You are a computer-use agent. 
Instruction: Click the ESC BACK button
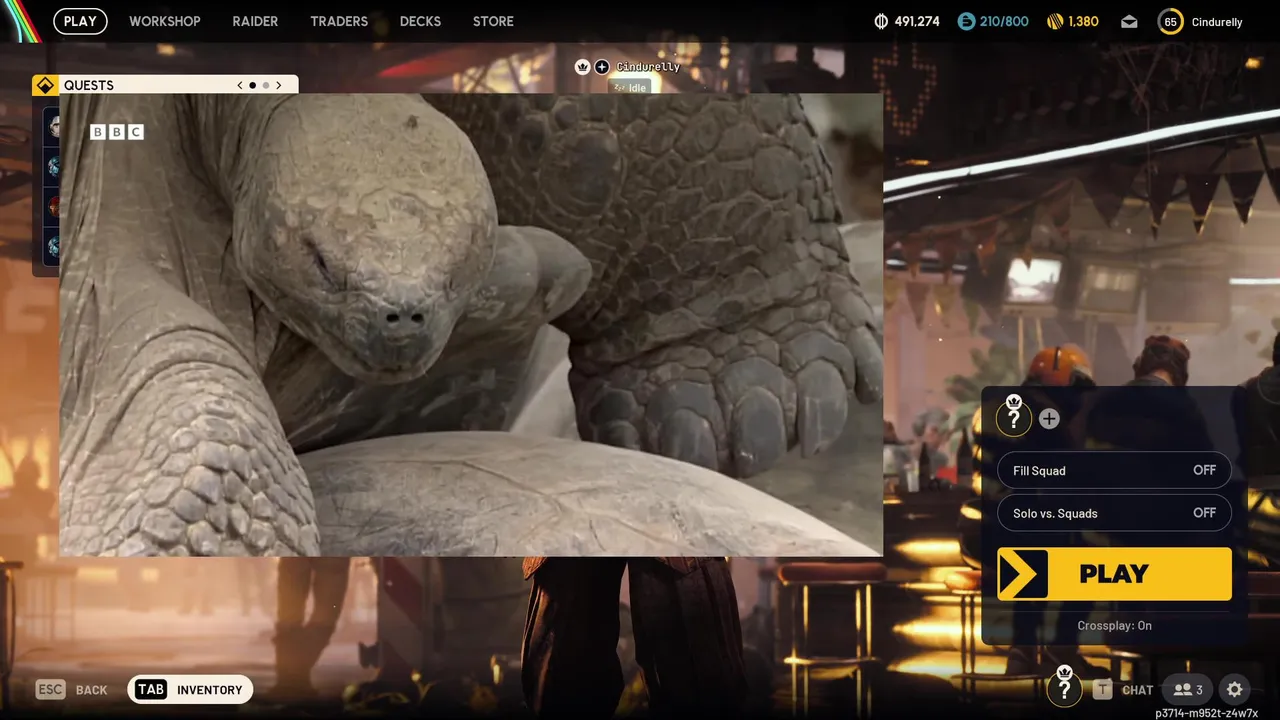71,689
